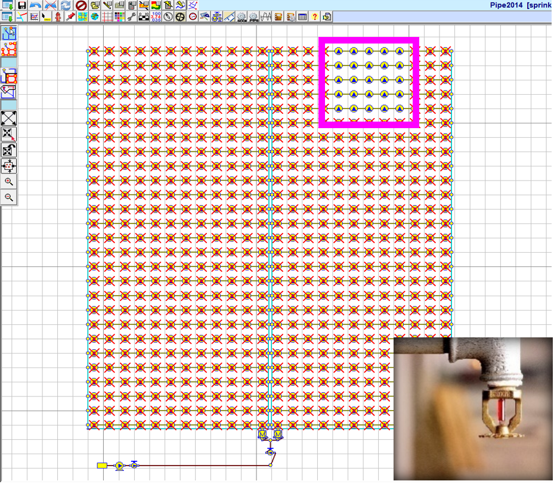Click the zoom-to-extents four-arrow icon
554x484 pixels.
coord(8,118)
